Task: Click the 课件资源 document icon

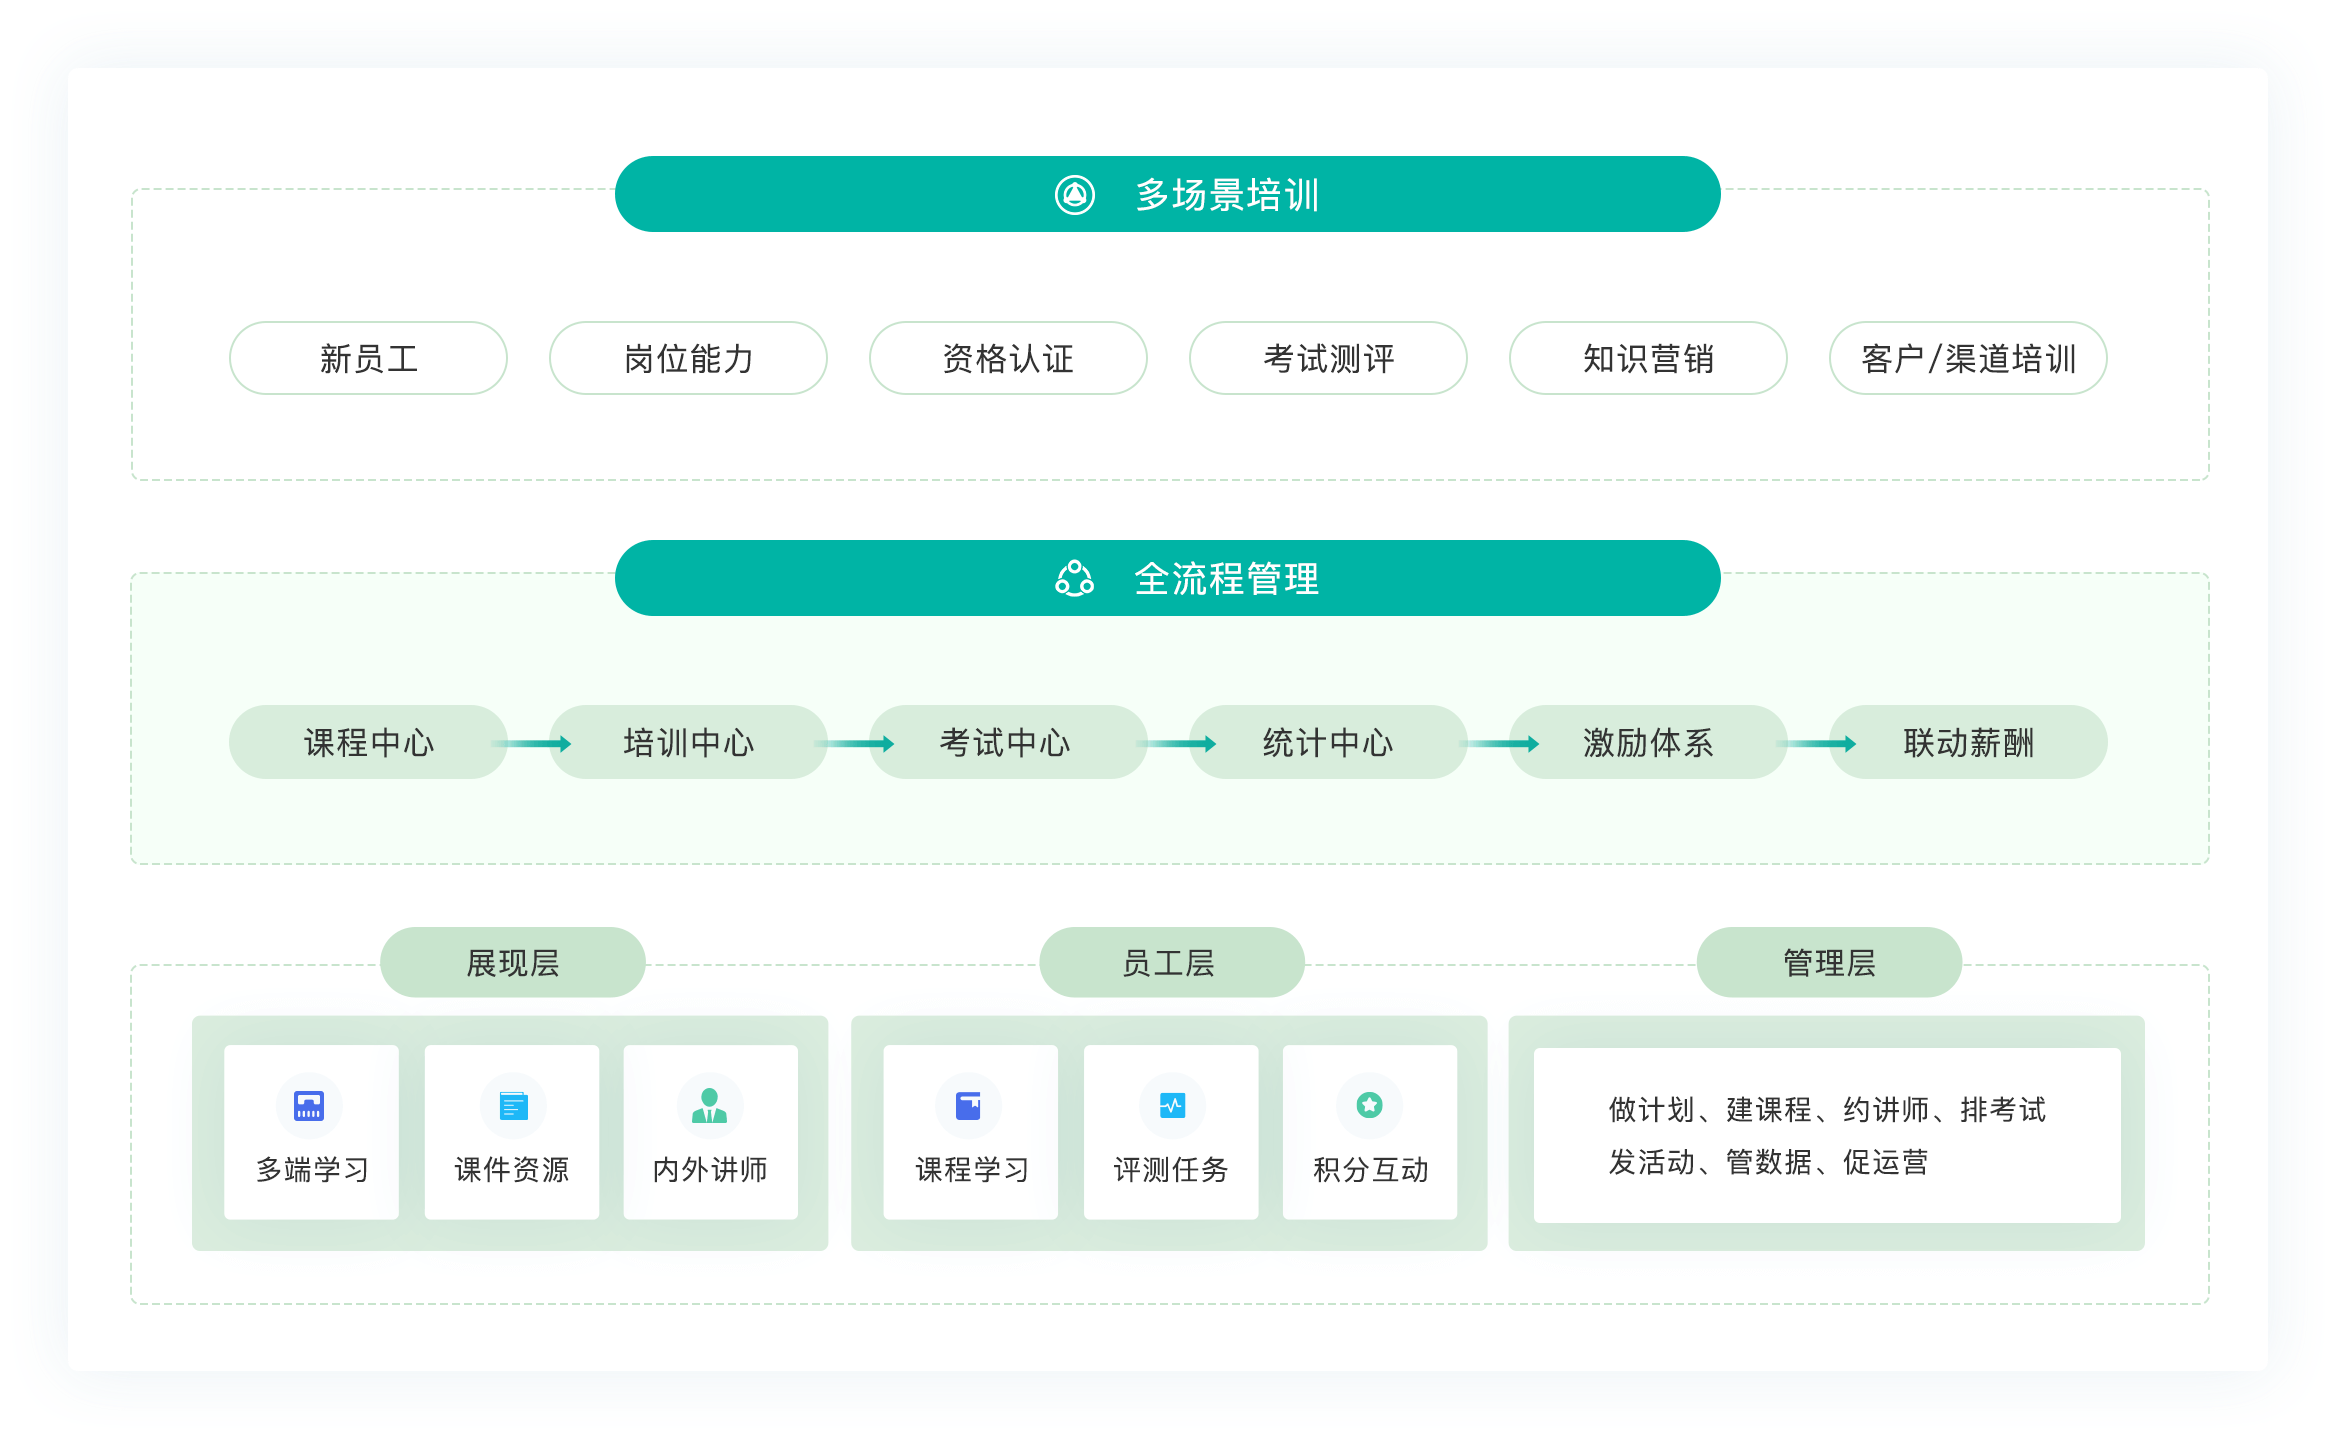Action: tap(513, 1106)
